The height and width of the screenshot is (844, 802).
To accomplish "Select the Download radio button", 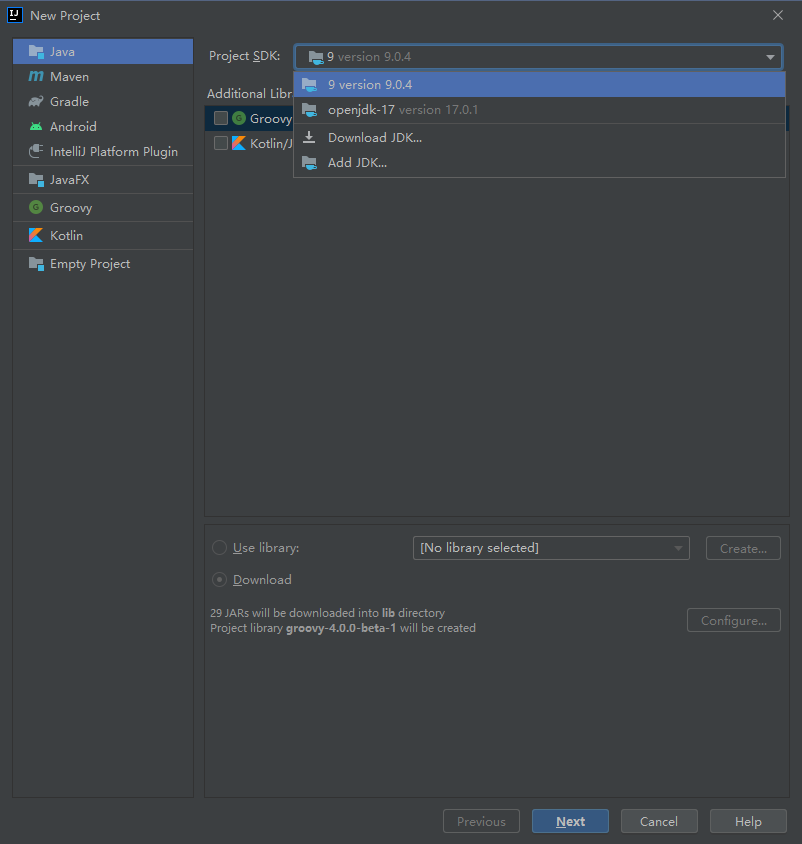I will [x=219, y=579].
